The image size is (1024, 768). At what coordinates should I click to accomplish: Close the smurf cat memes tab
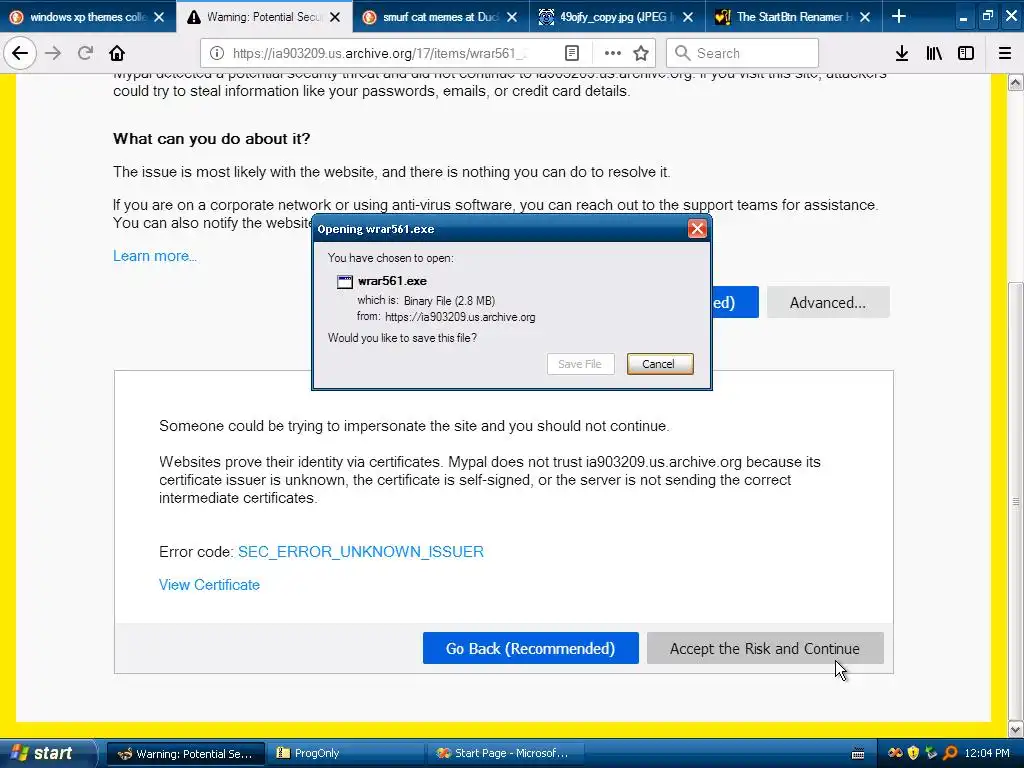click(512, 17)
